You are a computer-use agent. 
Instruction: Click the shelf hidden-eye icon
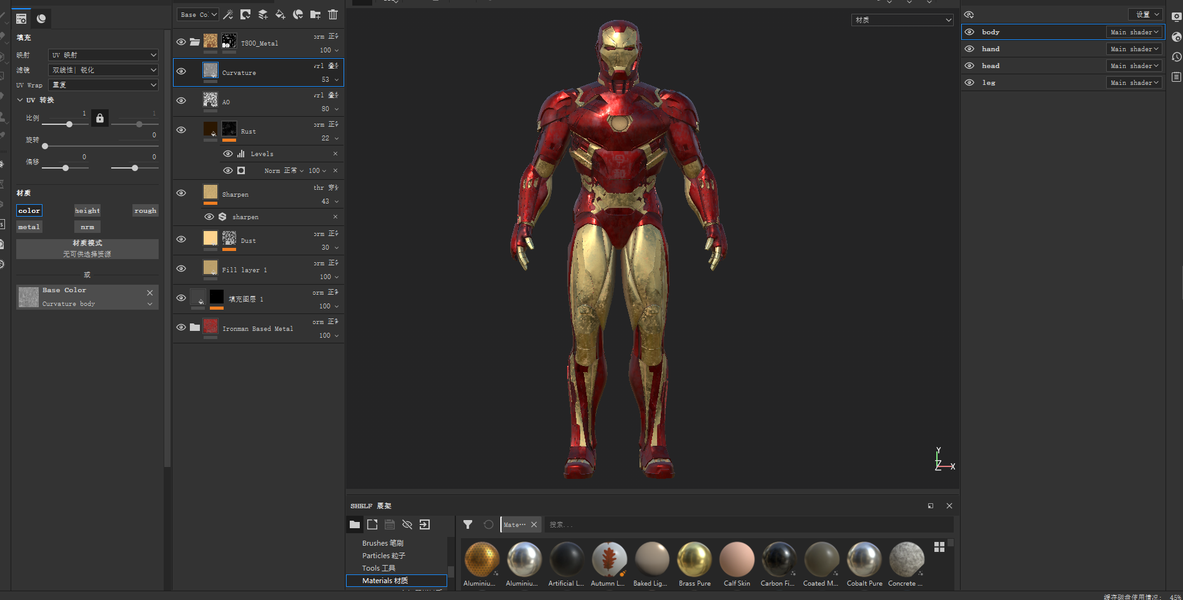coord(407,525)
